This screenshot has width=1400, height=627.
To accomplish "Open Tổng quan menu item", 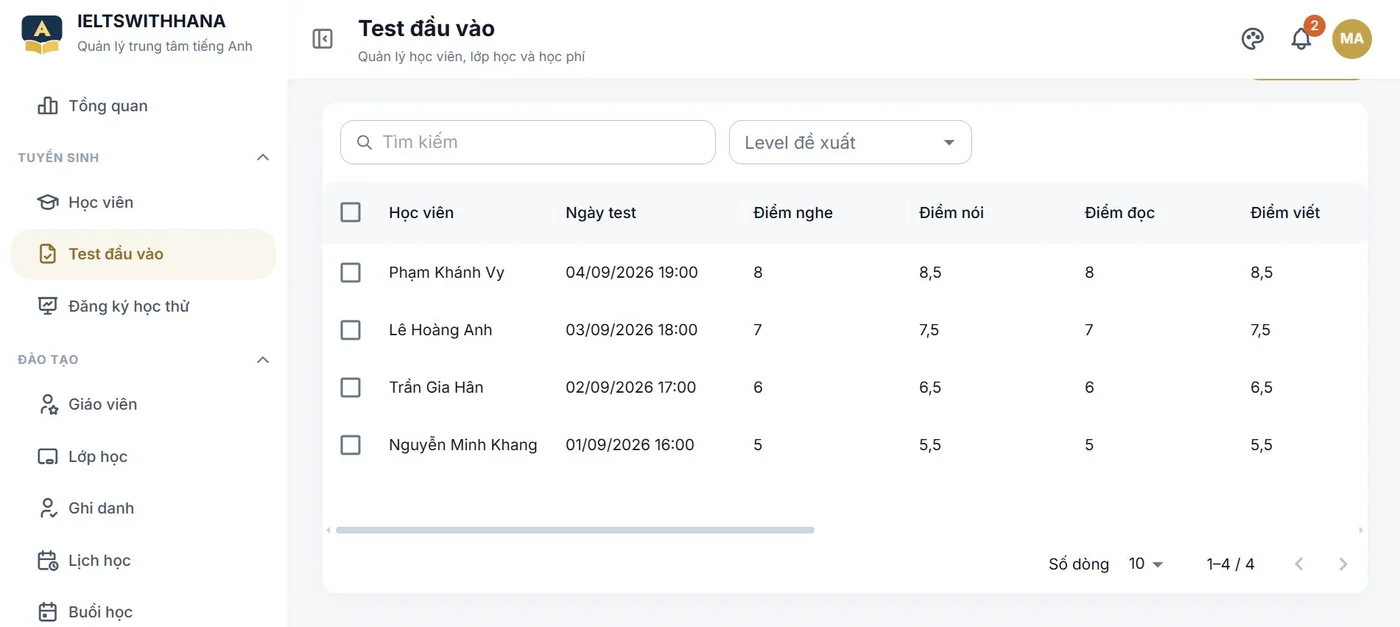I will [143, 106].
